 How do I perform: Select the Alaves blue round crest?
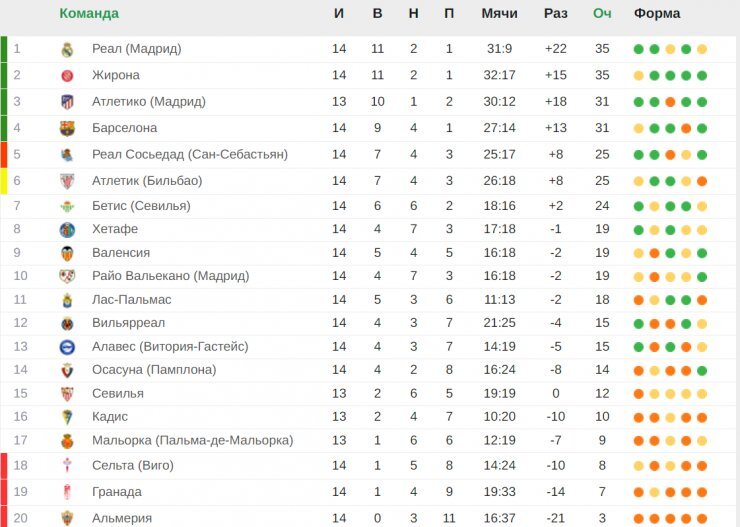coord(67,347)
